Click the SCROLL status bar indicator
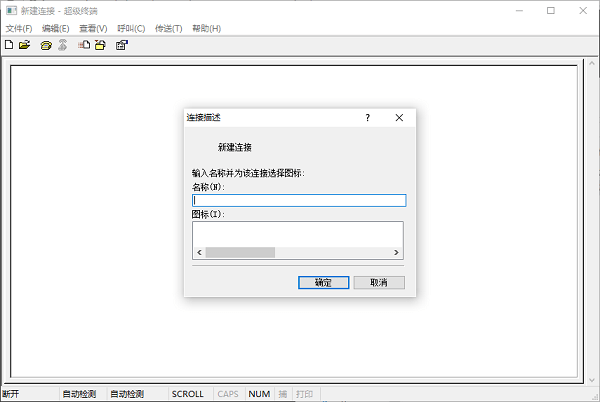Viewport: 600px width, 402px height. coord(188,394)
